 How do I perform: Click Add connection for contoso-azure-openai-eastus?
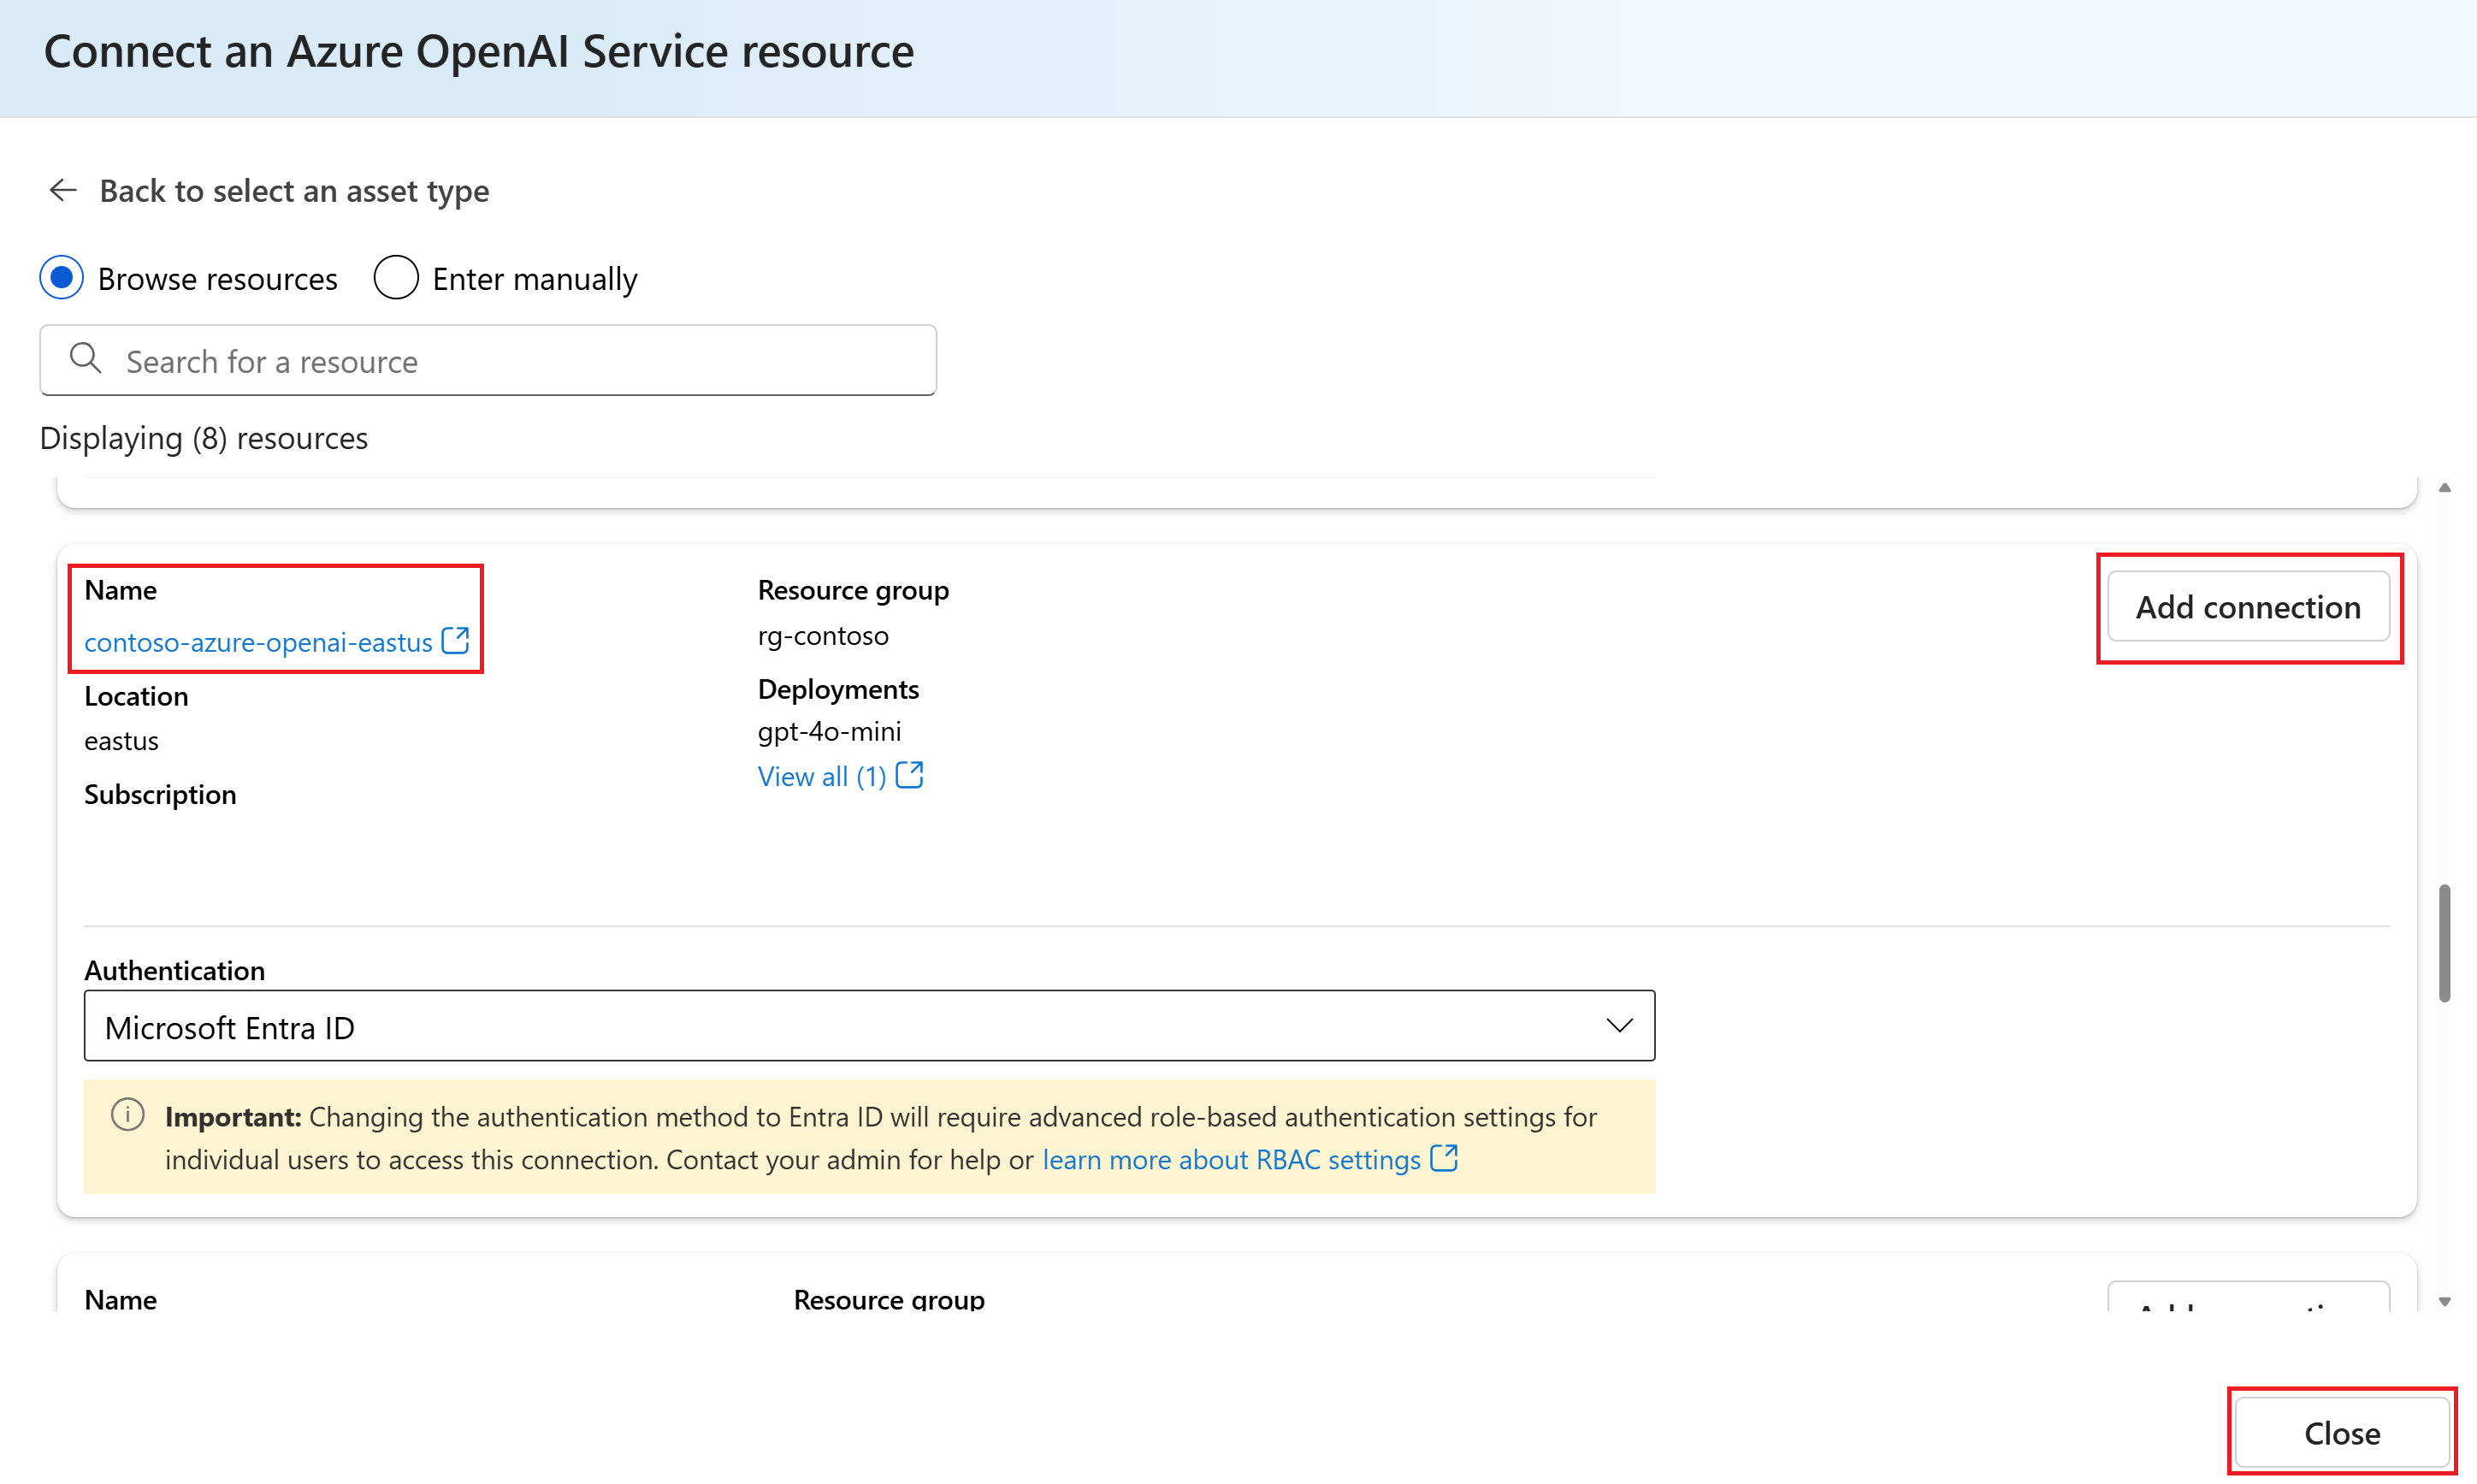click(2247, 607)
